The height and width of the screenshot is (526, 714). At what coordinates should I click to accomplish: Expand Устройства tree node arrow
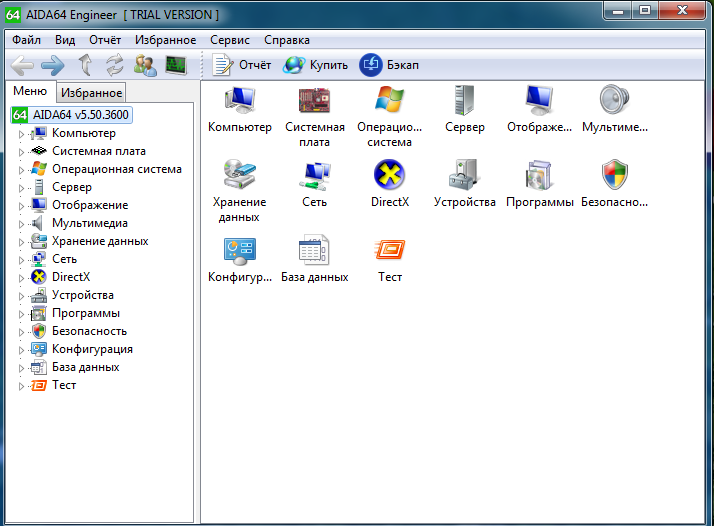tap(21, 296)
